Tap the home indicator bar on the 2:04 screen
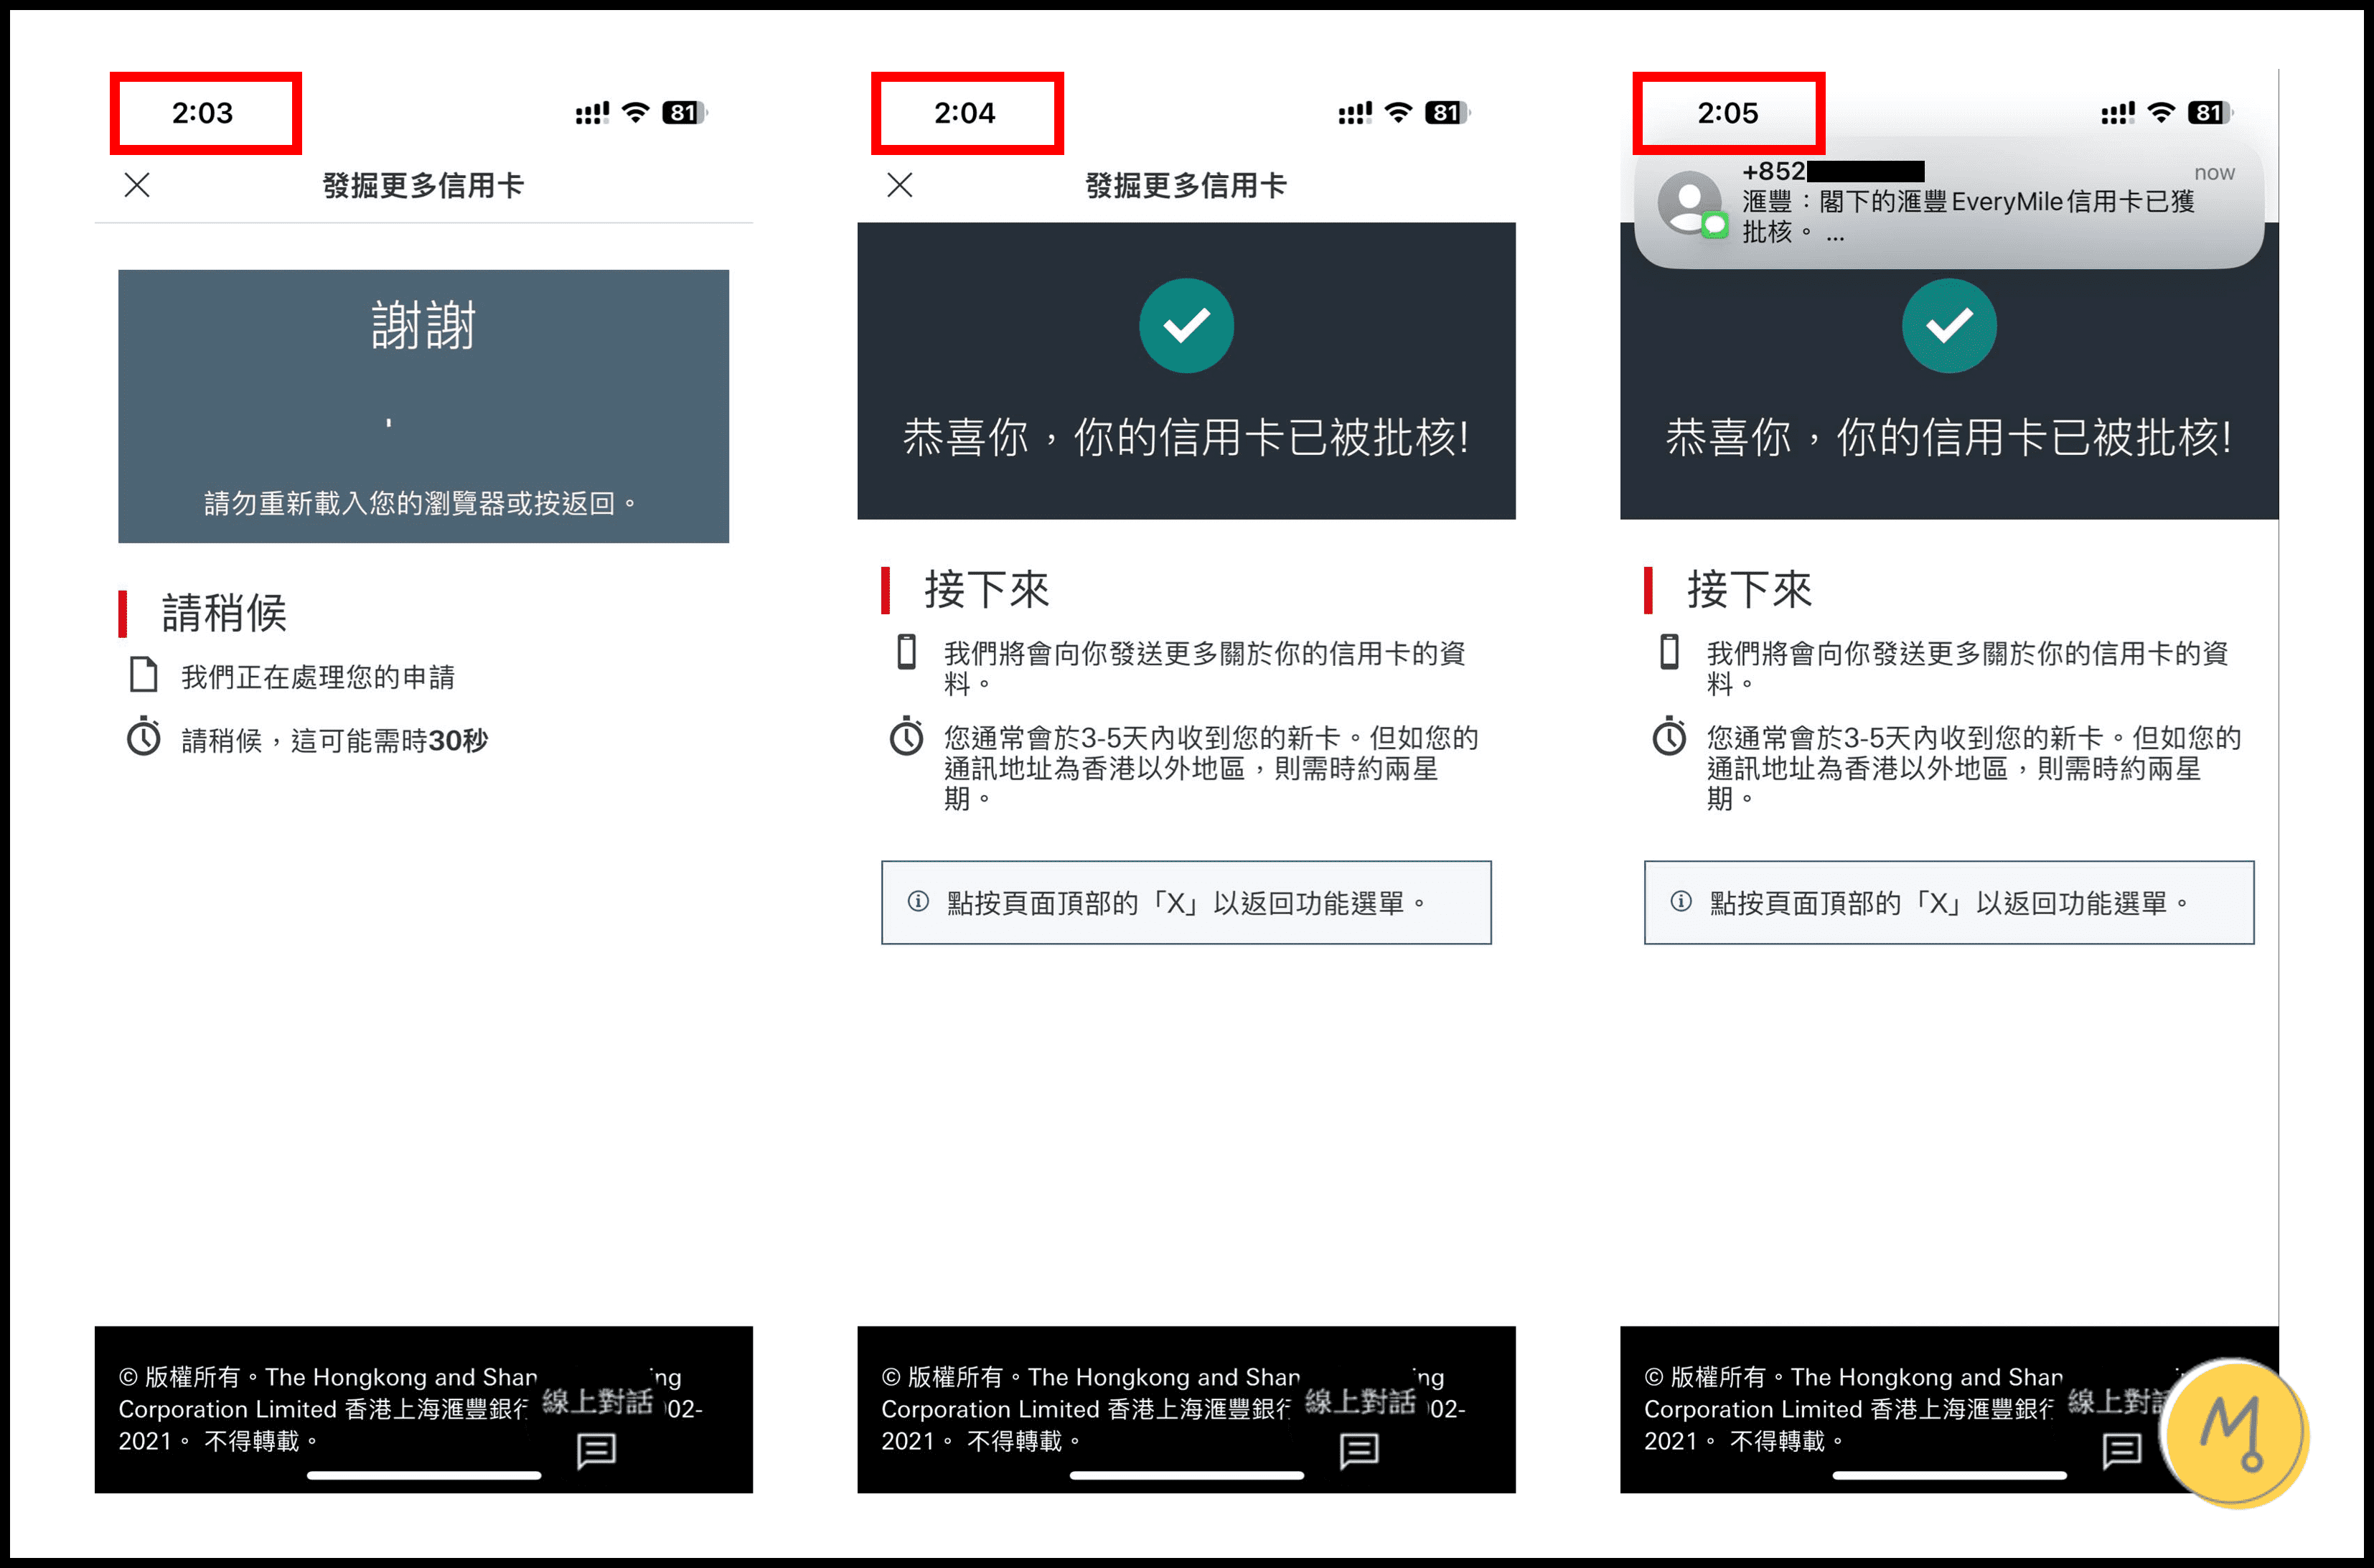The image size is (2374, 1568). [1187, 1475]
